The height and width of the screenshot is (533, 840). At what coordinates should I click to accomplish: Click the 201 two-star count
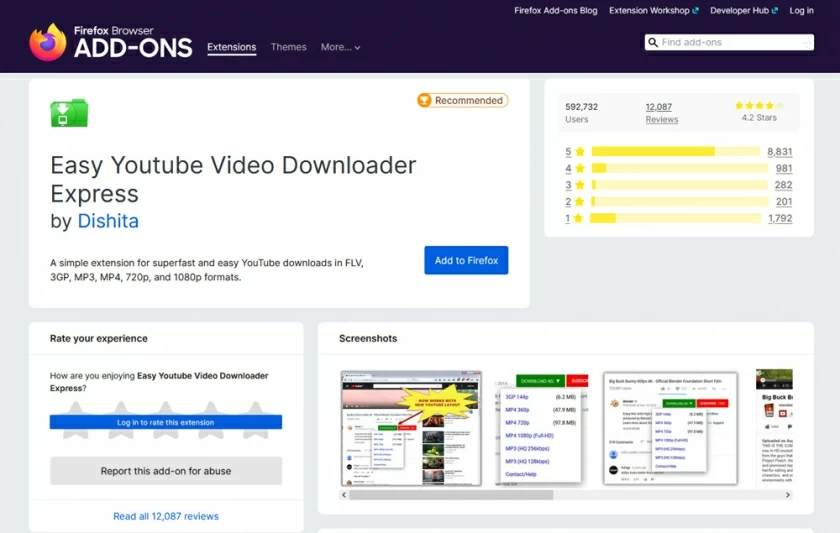click(784, 201)
